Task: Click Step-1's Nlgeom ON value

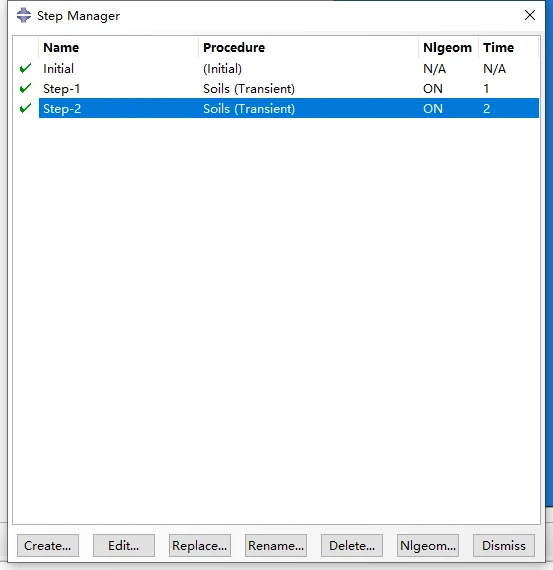Action: [x=433, y=89]
